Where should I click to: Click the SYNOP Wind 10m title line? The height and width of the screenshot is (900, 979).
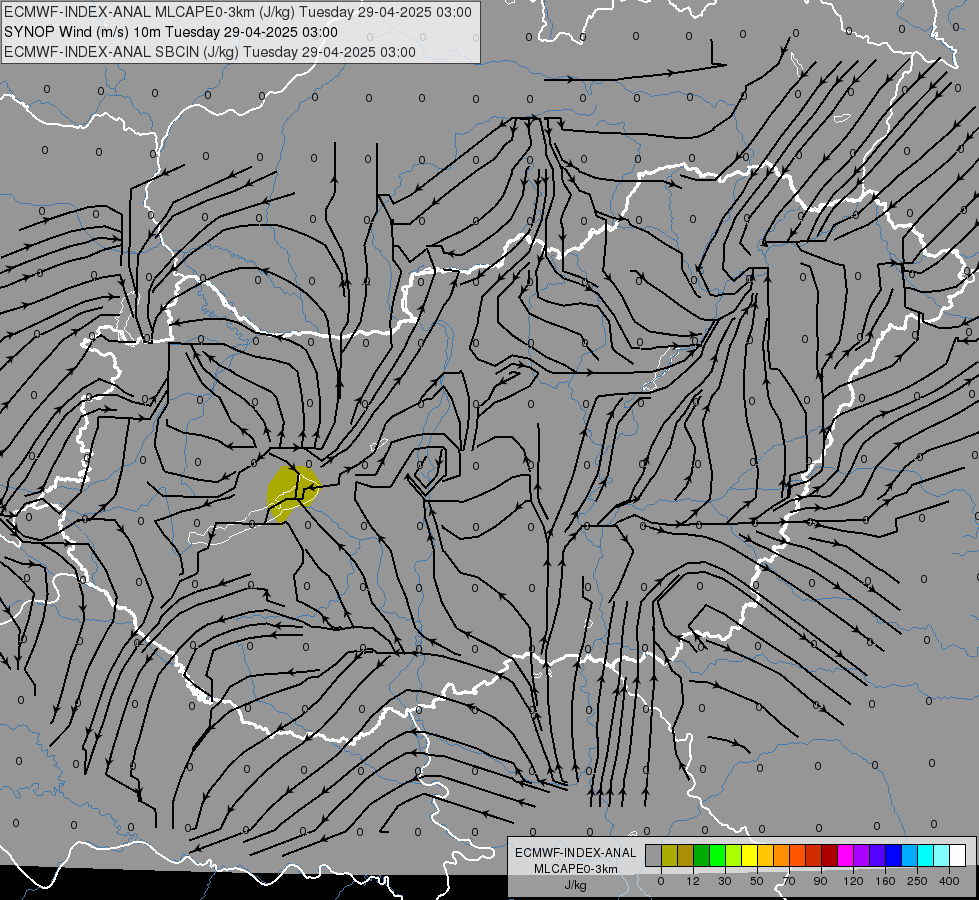pyautogui.click(x=170, y=32)
